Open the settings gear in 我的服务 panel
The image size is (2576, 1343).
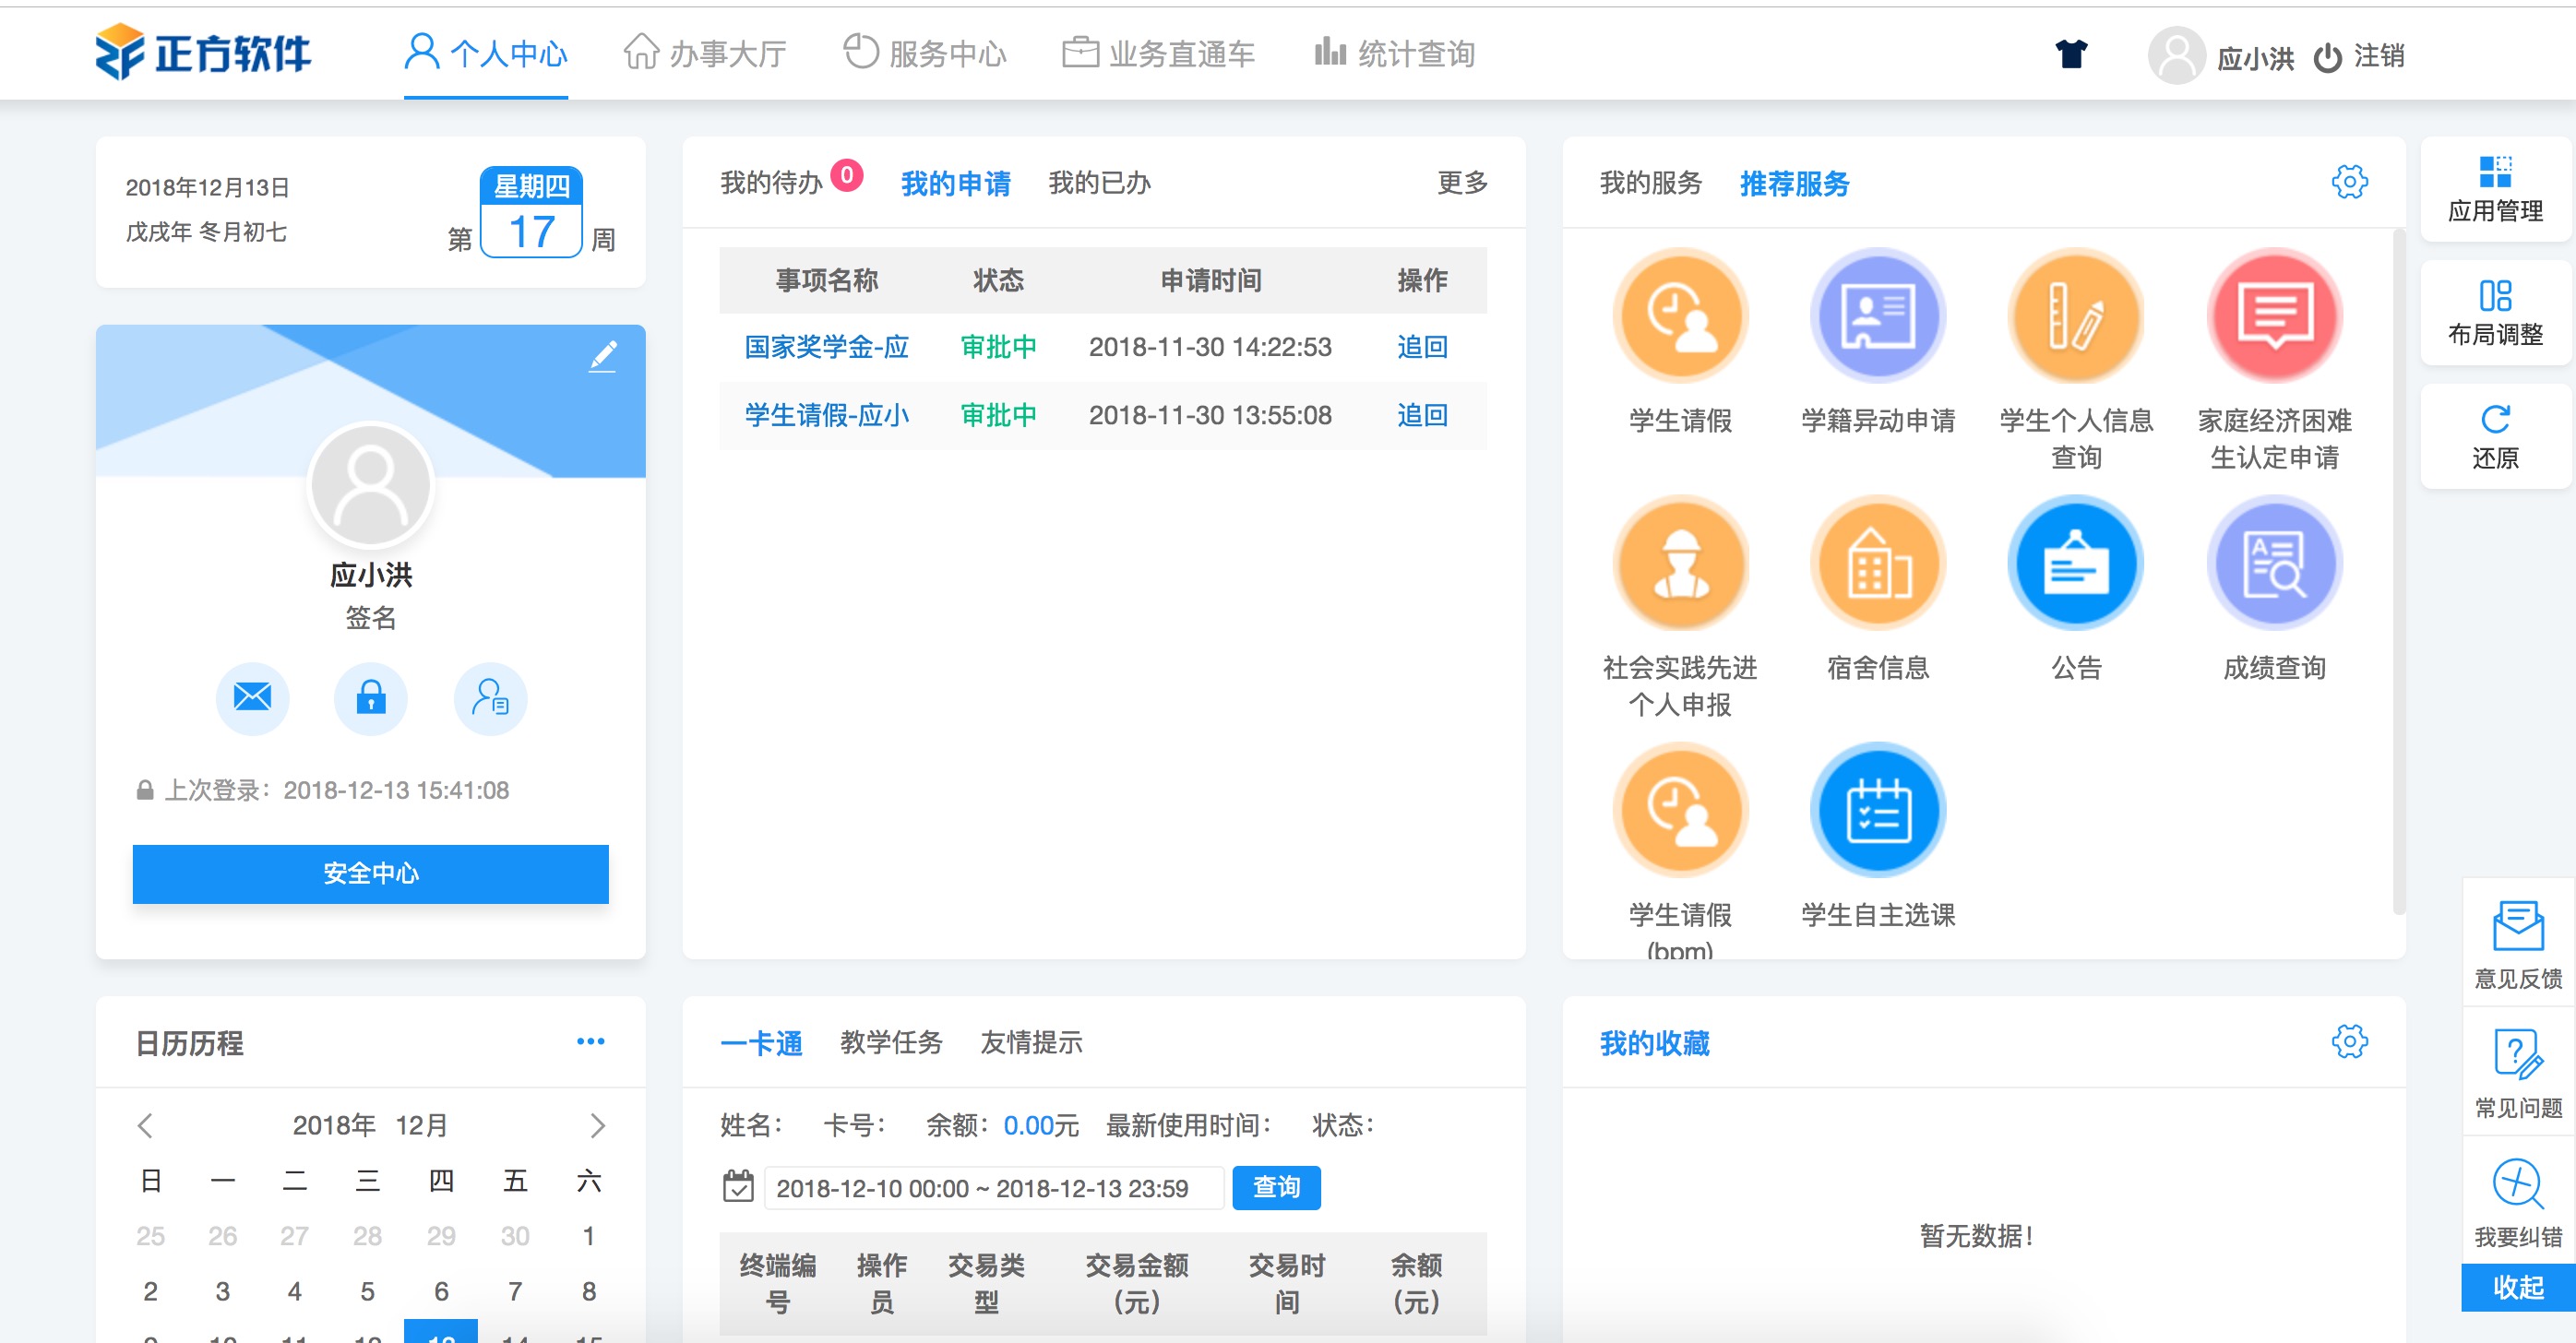2349,182
